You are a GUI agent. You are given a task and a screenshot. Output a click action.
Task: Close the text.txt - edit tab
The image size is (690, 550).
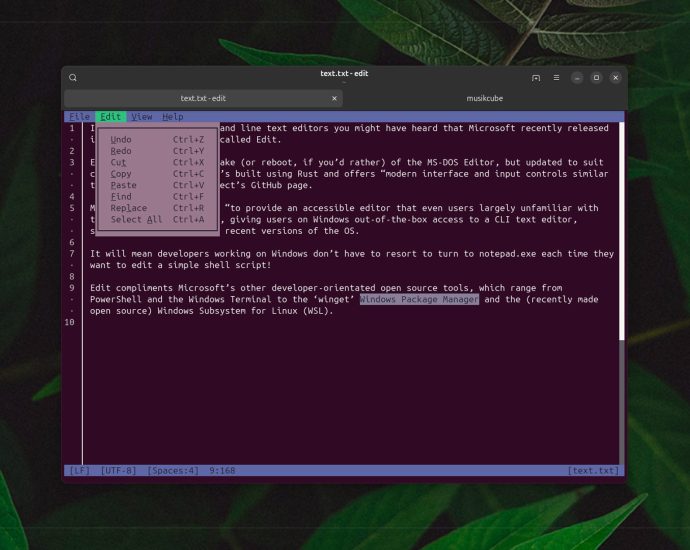(x=334, y=99)
